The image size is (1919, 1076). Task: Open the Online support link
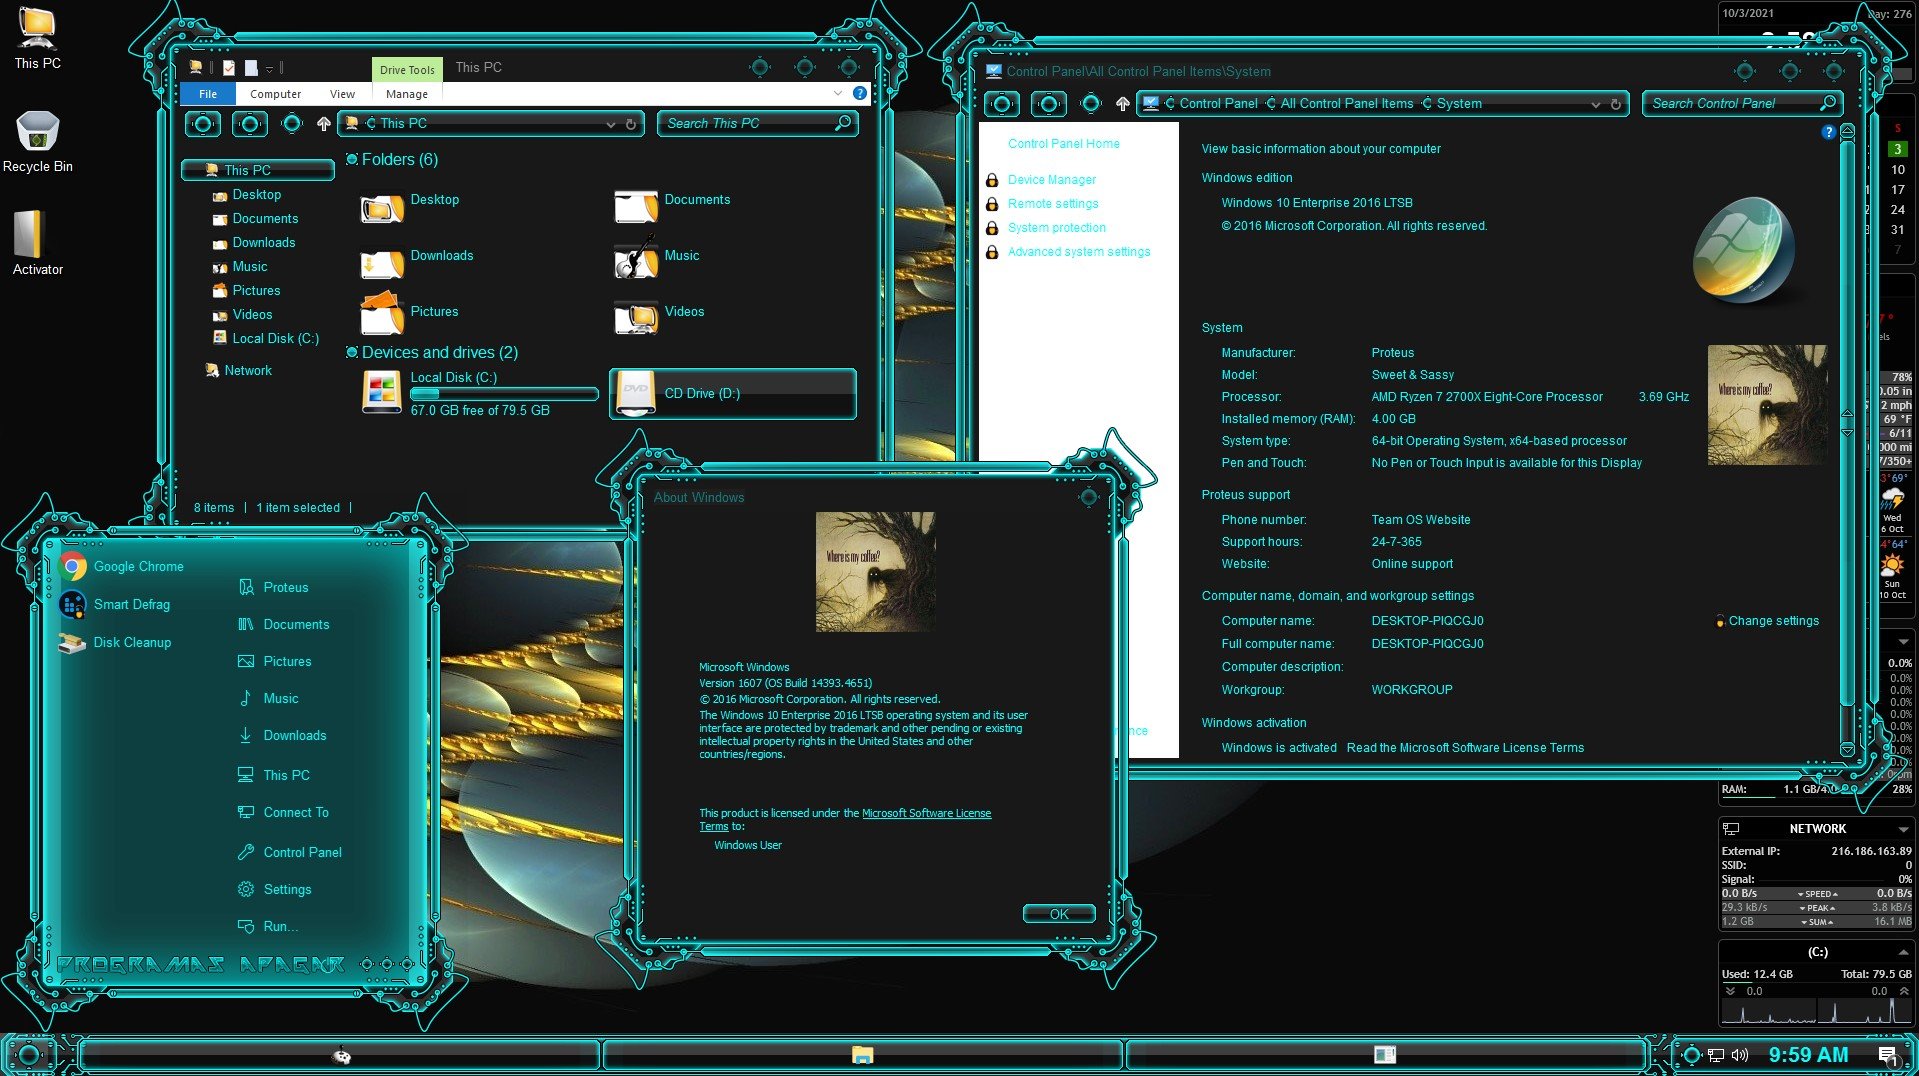point(1412,563)
